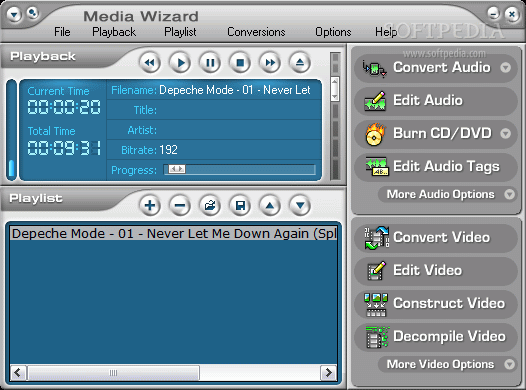Click the Decompile Video icon
526x390 pixels.
point(377,337)
